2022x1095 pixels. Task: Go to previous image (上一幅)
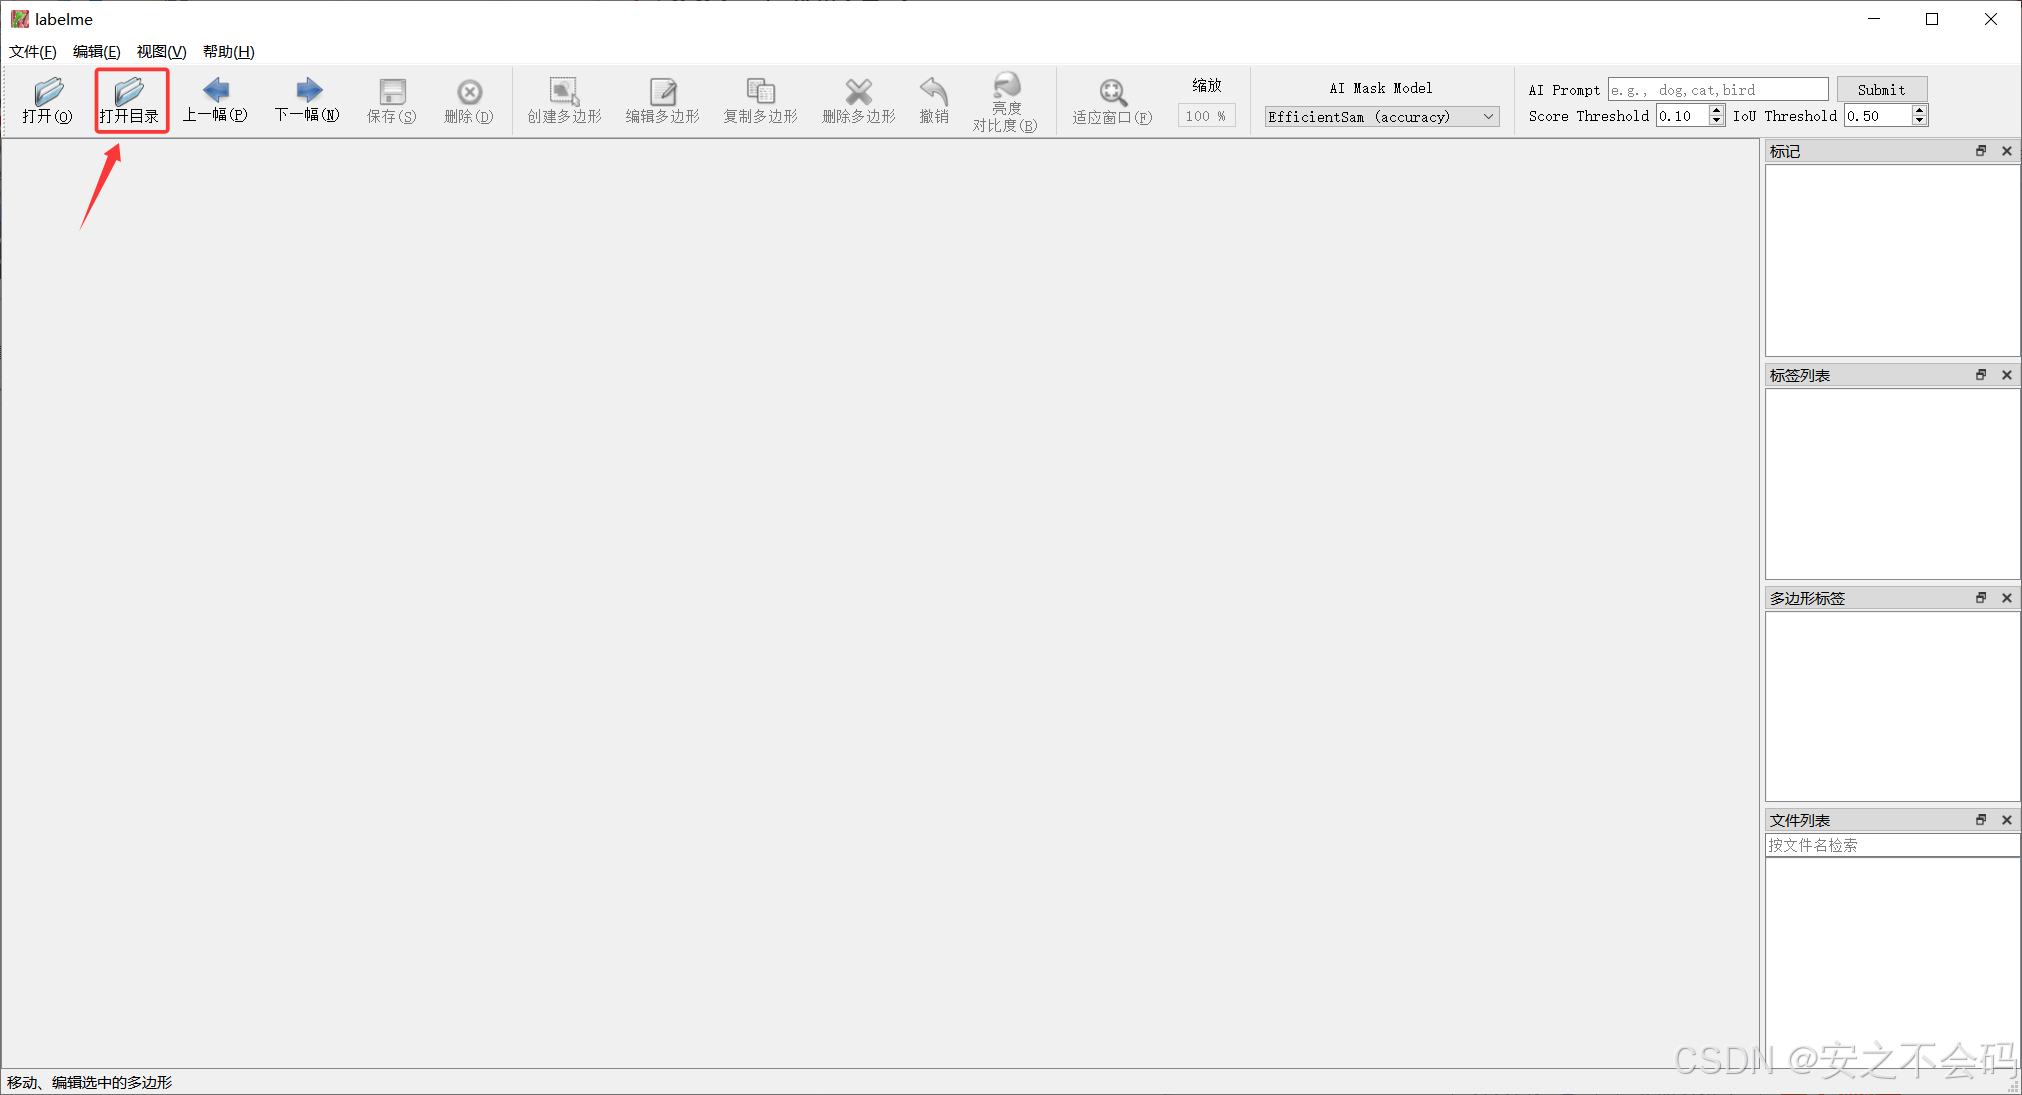tap(215, 100)
